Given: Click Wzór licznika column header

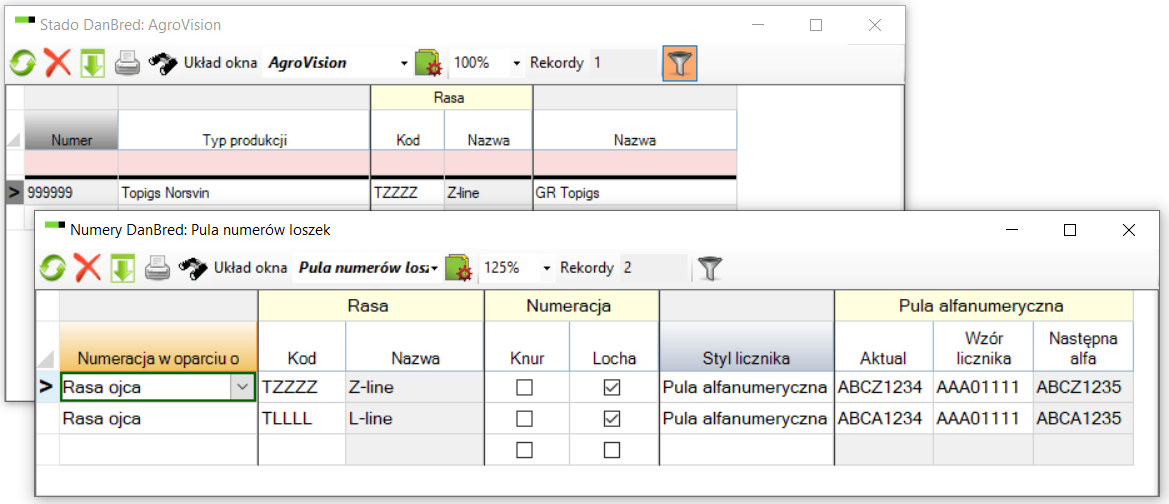Looking at the screenshot, I should tap(983, 347).
